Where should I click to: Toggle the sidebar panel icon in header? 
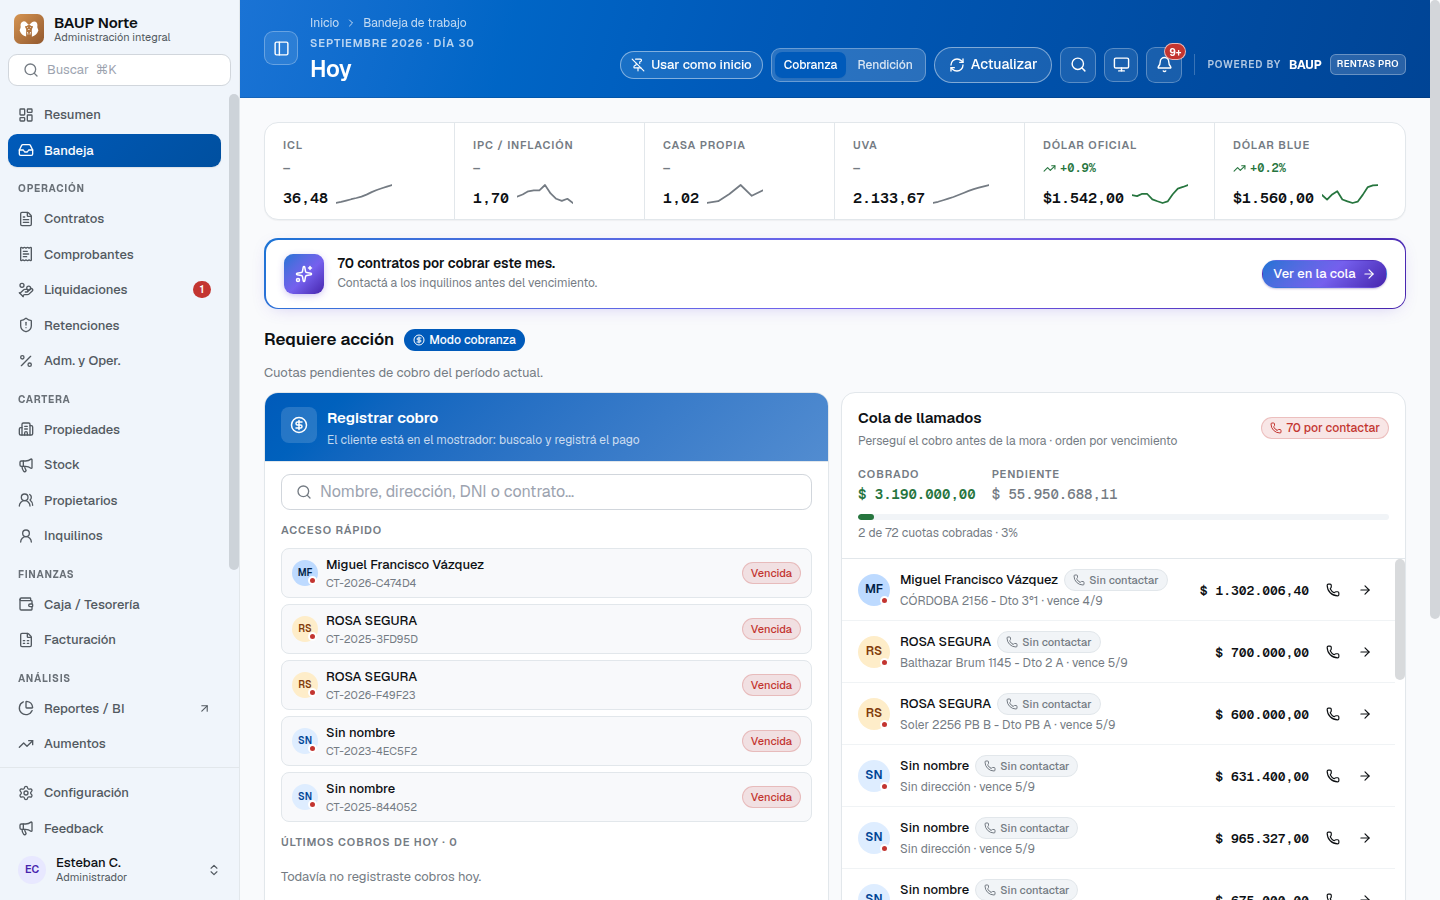pos(281,48)
